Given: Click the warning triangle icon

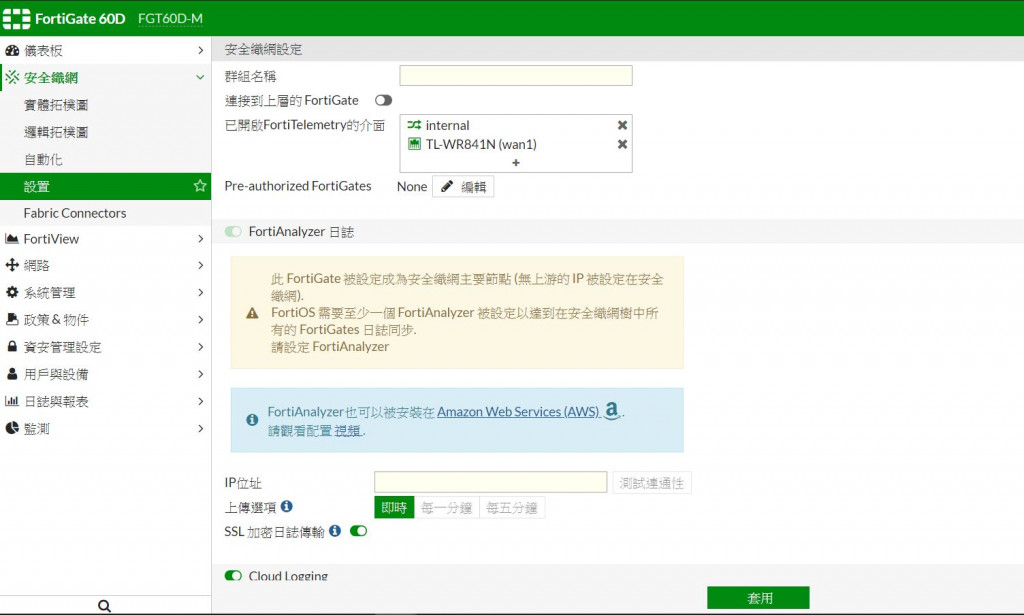Looking at the screenshot, I should click(x=252, y=313).
